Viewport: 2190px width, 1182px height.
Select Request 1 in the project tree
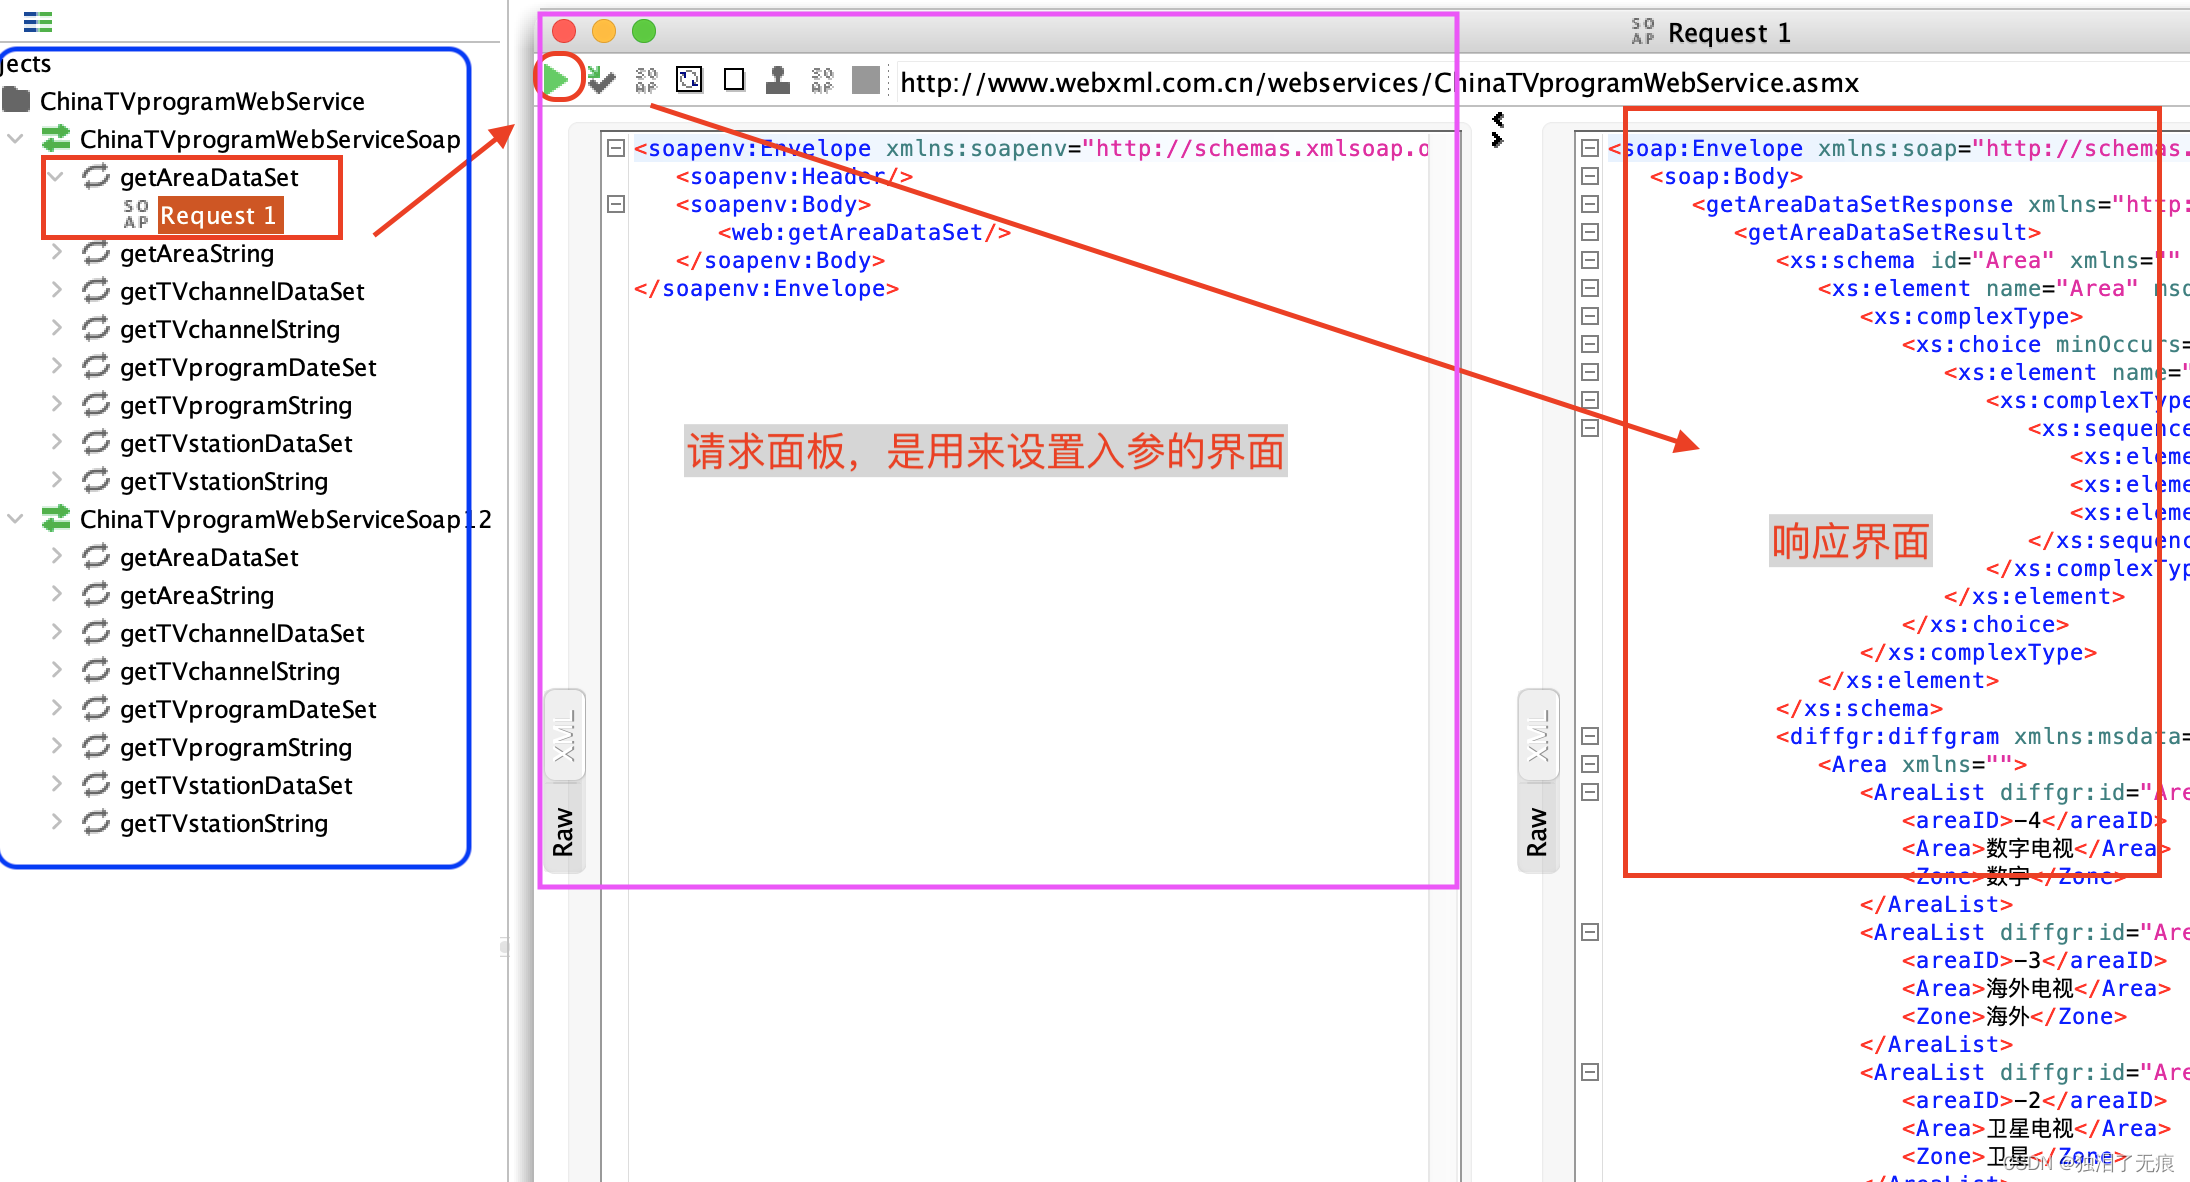pyautogui.click(x=218, y=215)
